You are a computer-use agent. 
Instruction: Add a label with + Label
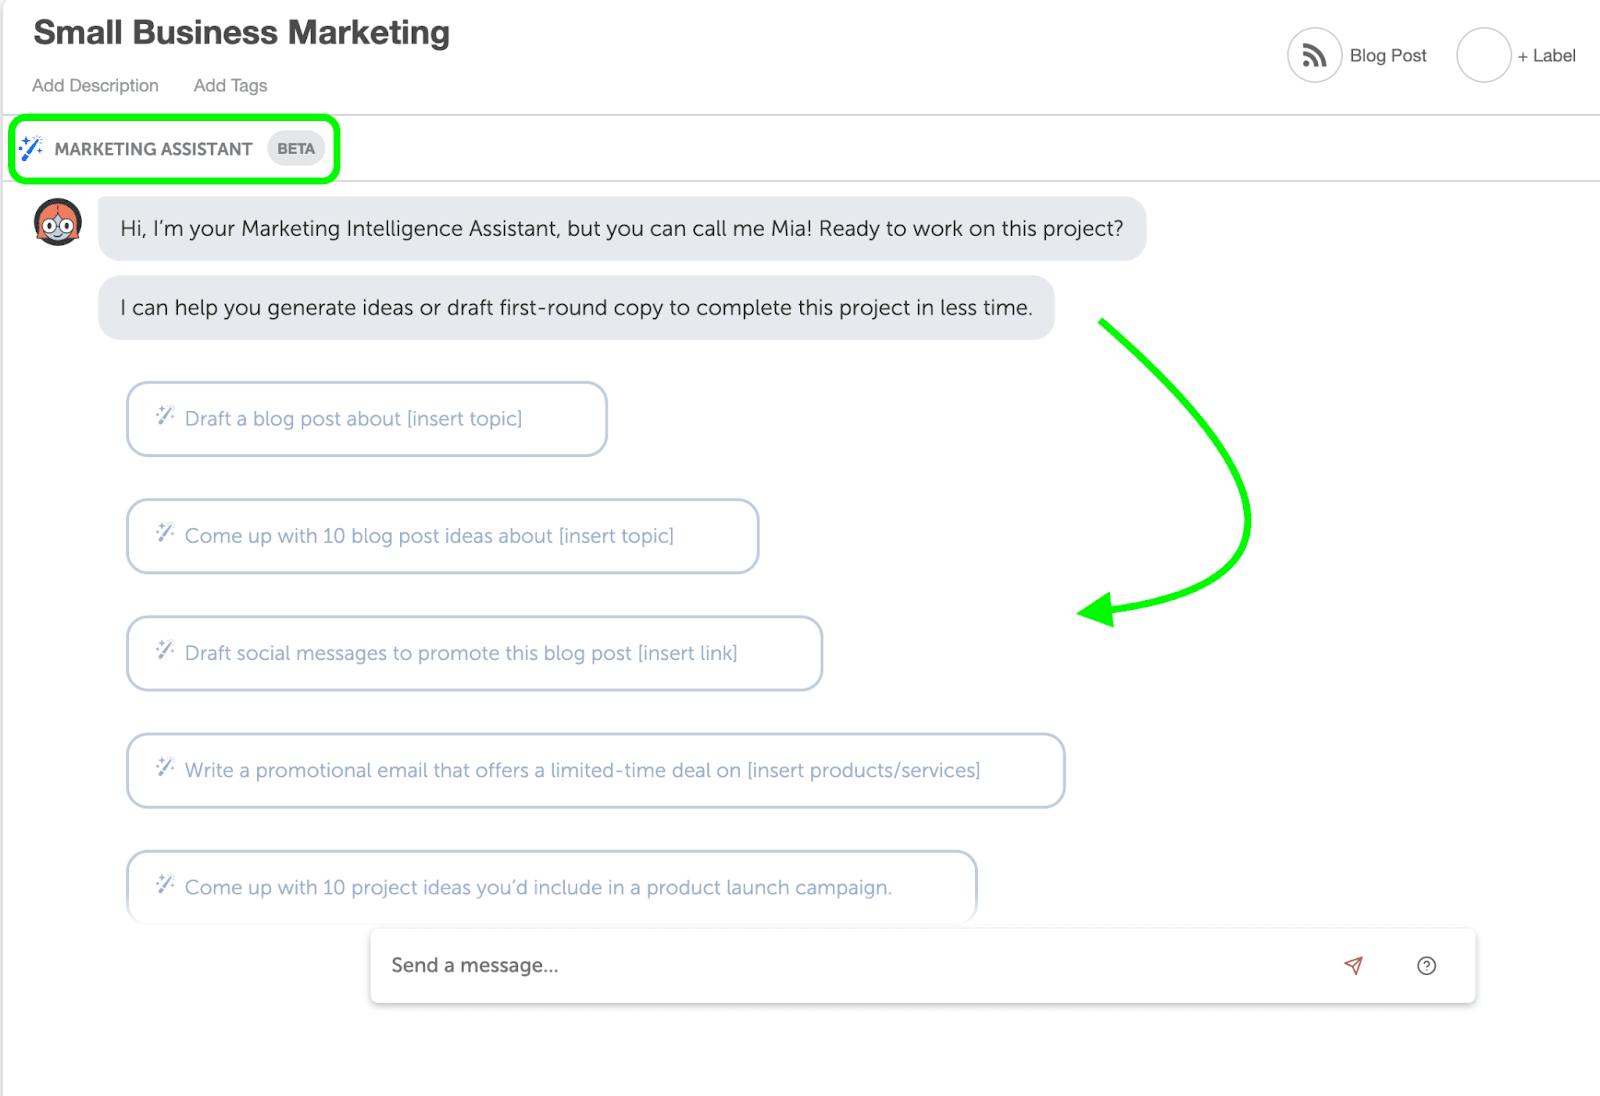click(x=1546, y=56)
